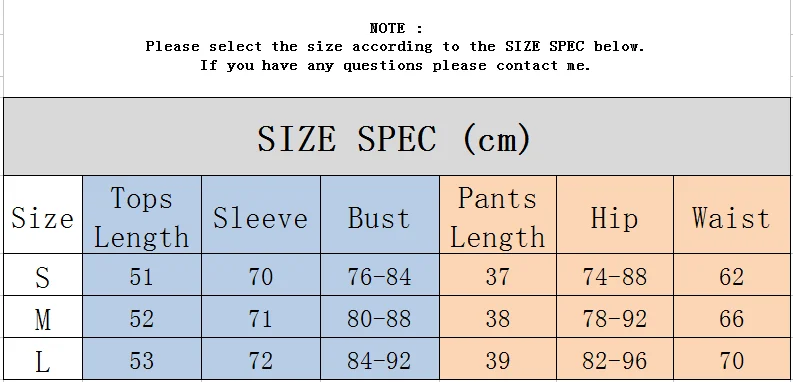Select the waist value 70 cell
The width and height of the screenshot is (793, 382).
point(732,359)
